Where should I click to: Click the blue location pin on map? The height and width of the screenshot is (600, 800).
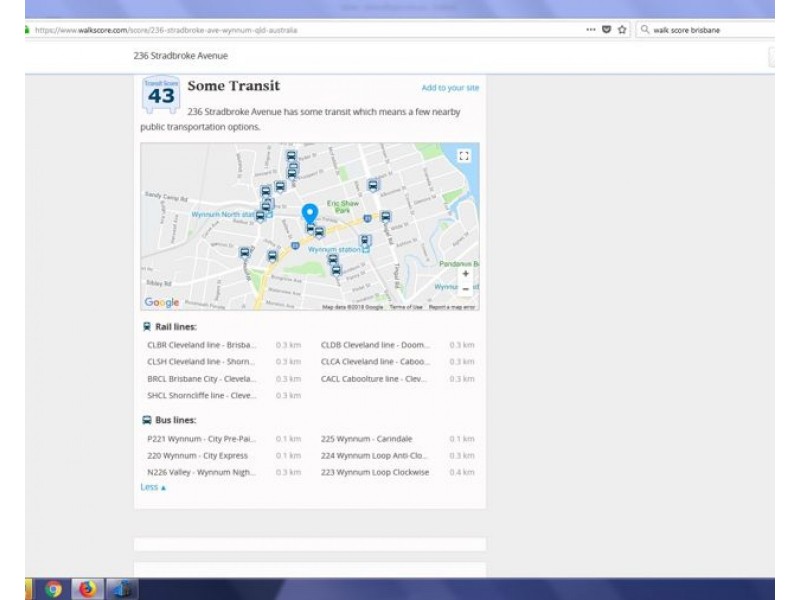tap(310, 213)
